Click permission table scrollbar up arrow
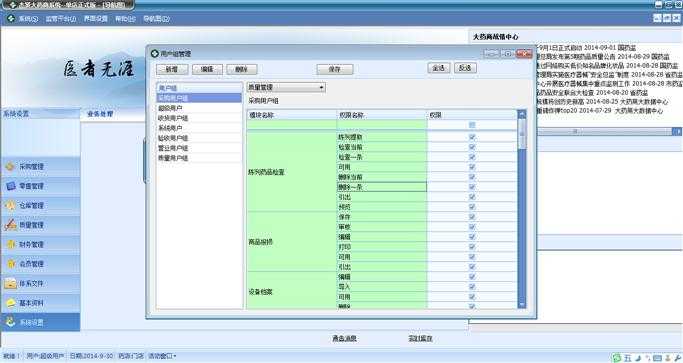The image size is (683, 363). click(522, 115)
